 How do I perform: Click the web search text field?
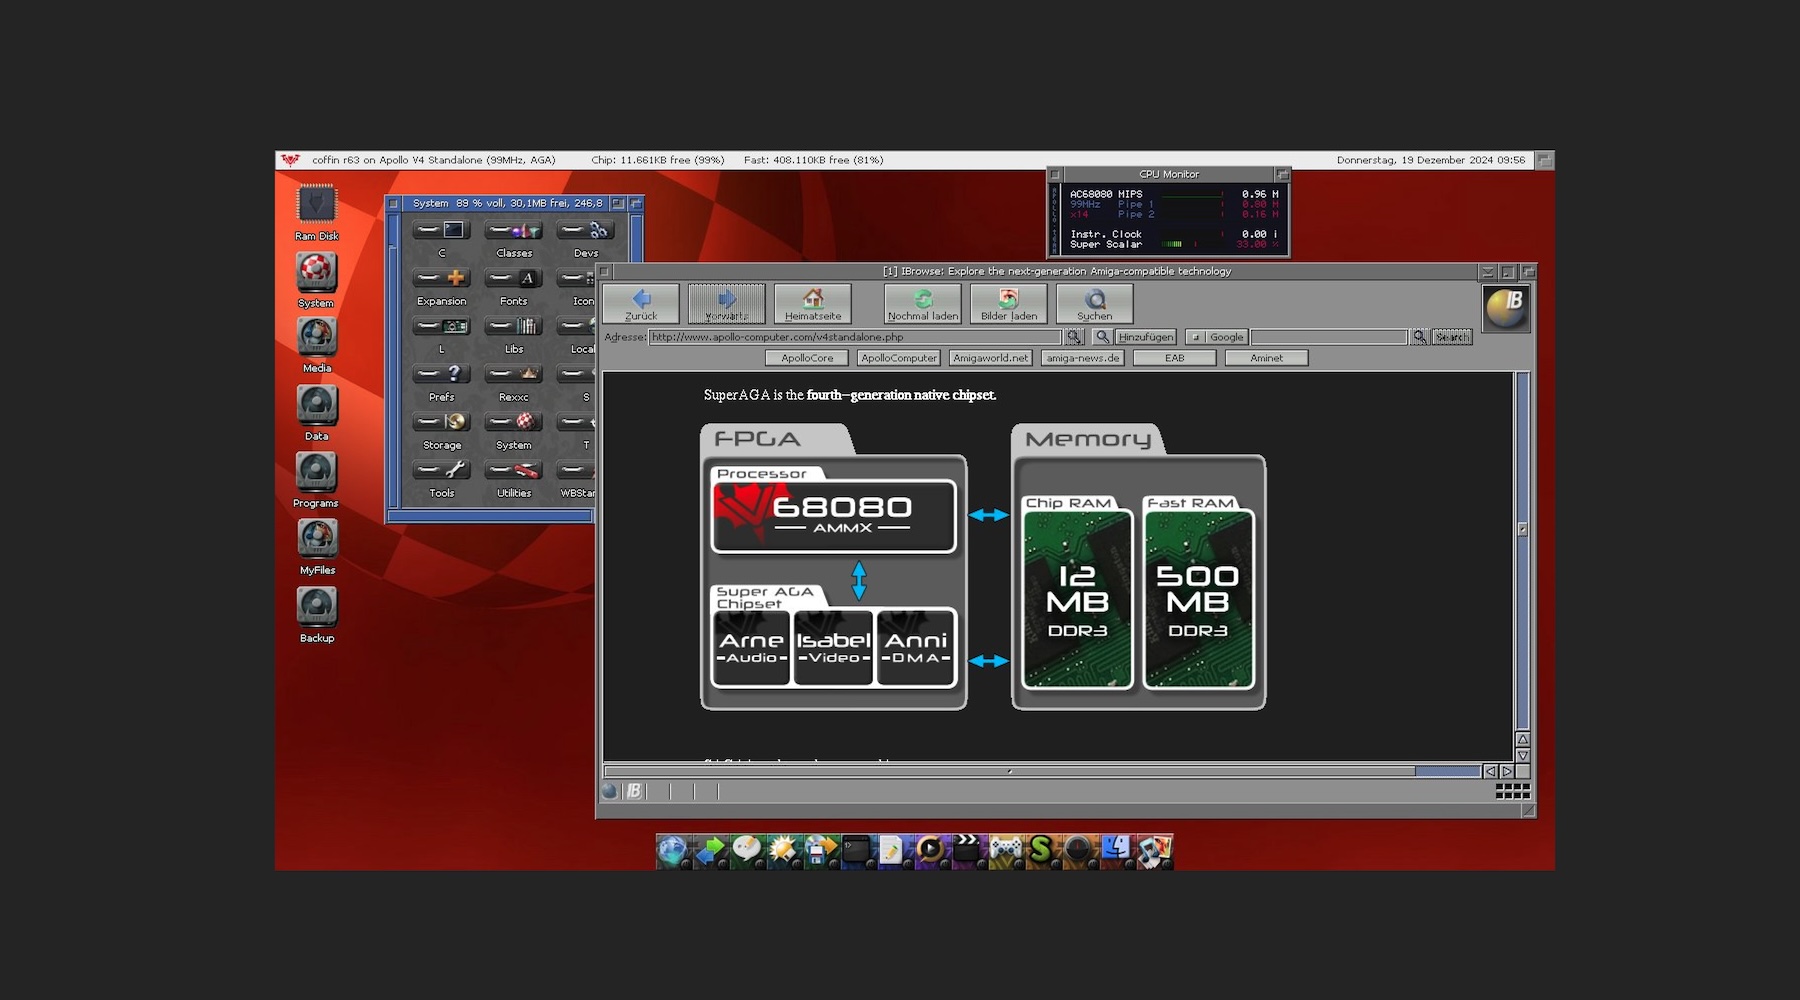(x=1330, y=337)
